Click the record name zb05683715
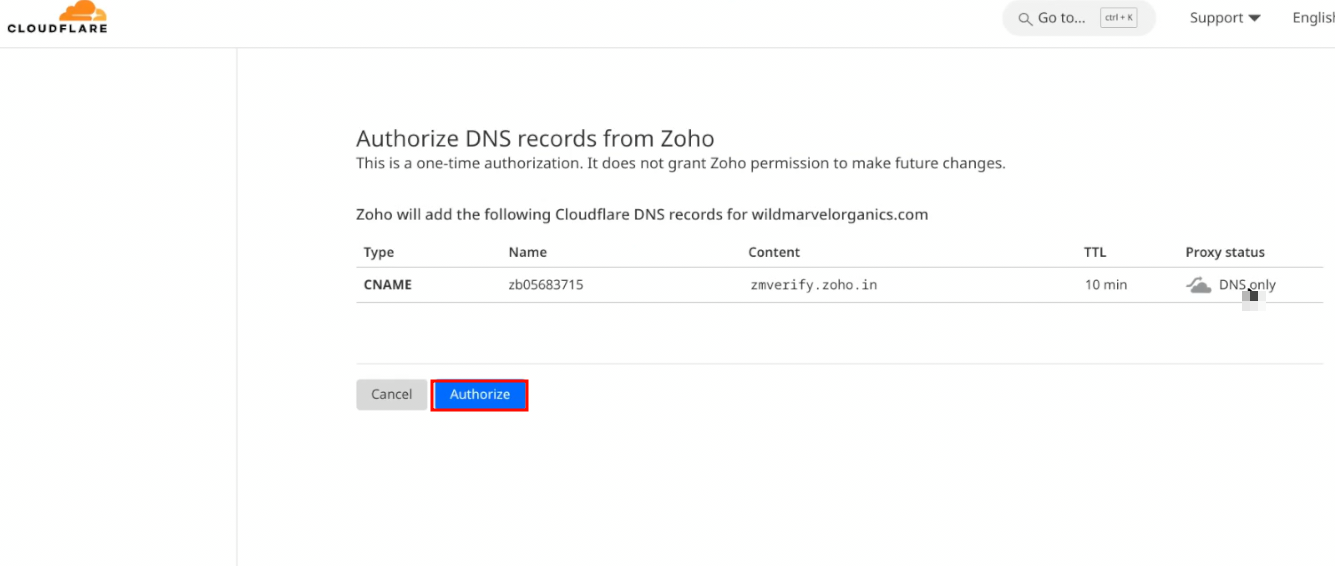The height and width of the screenshot is (566, 1335). (x=545, y=285)
